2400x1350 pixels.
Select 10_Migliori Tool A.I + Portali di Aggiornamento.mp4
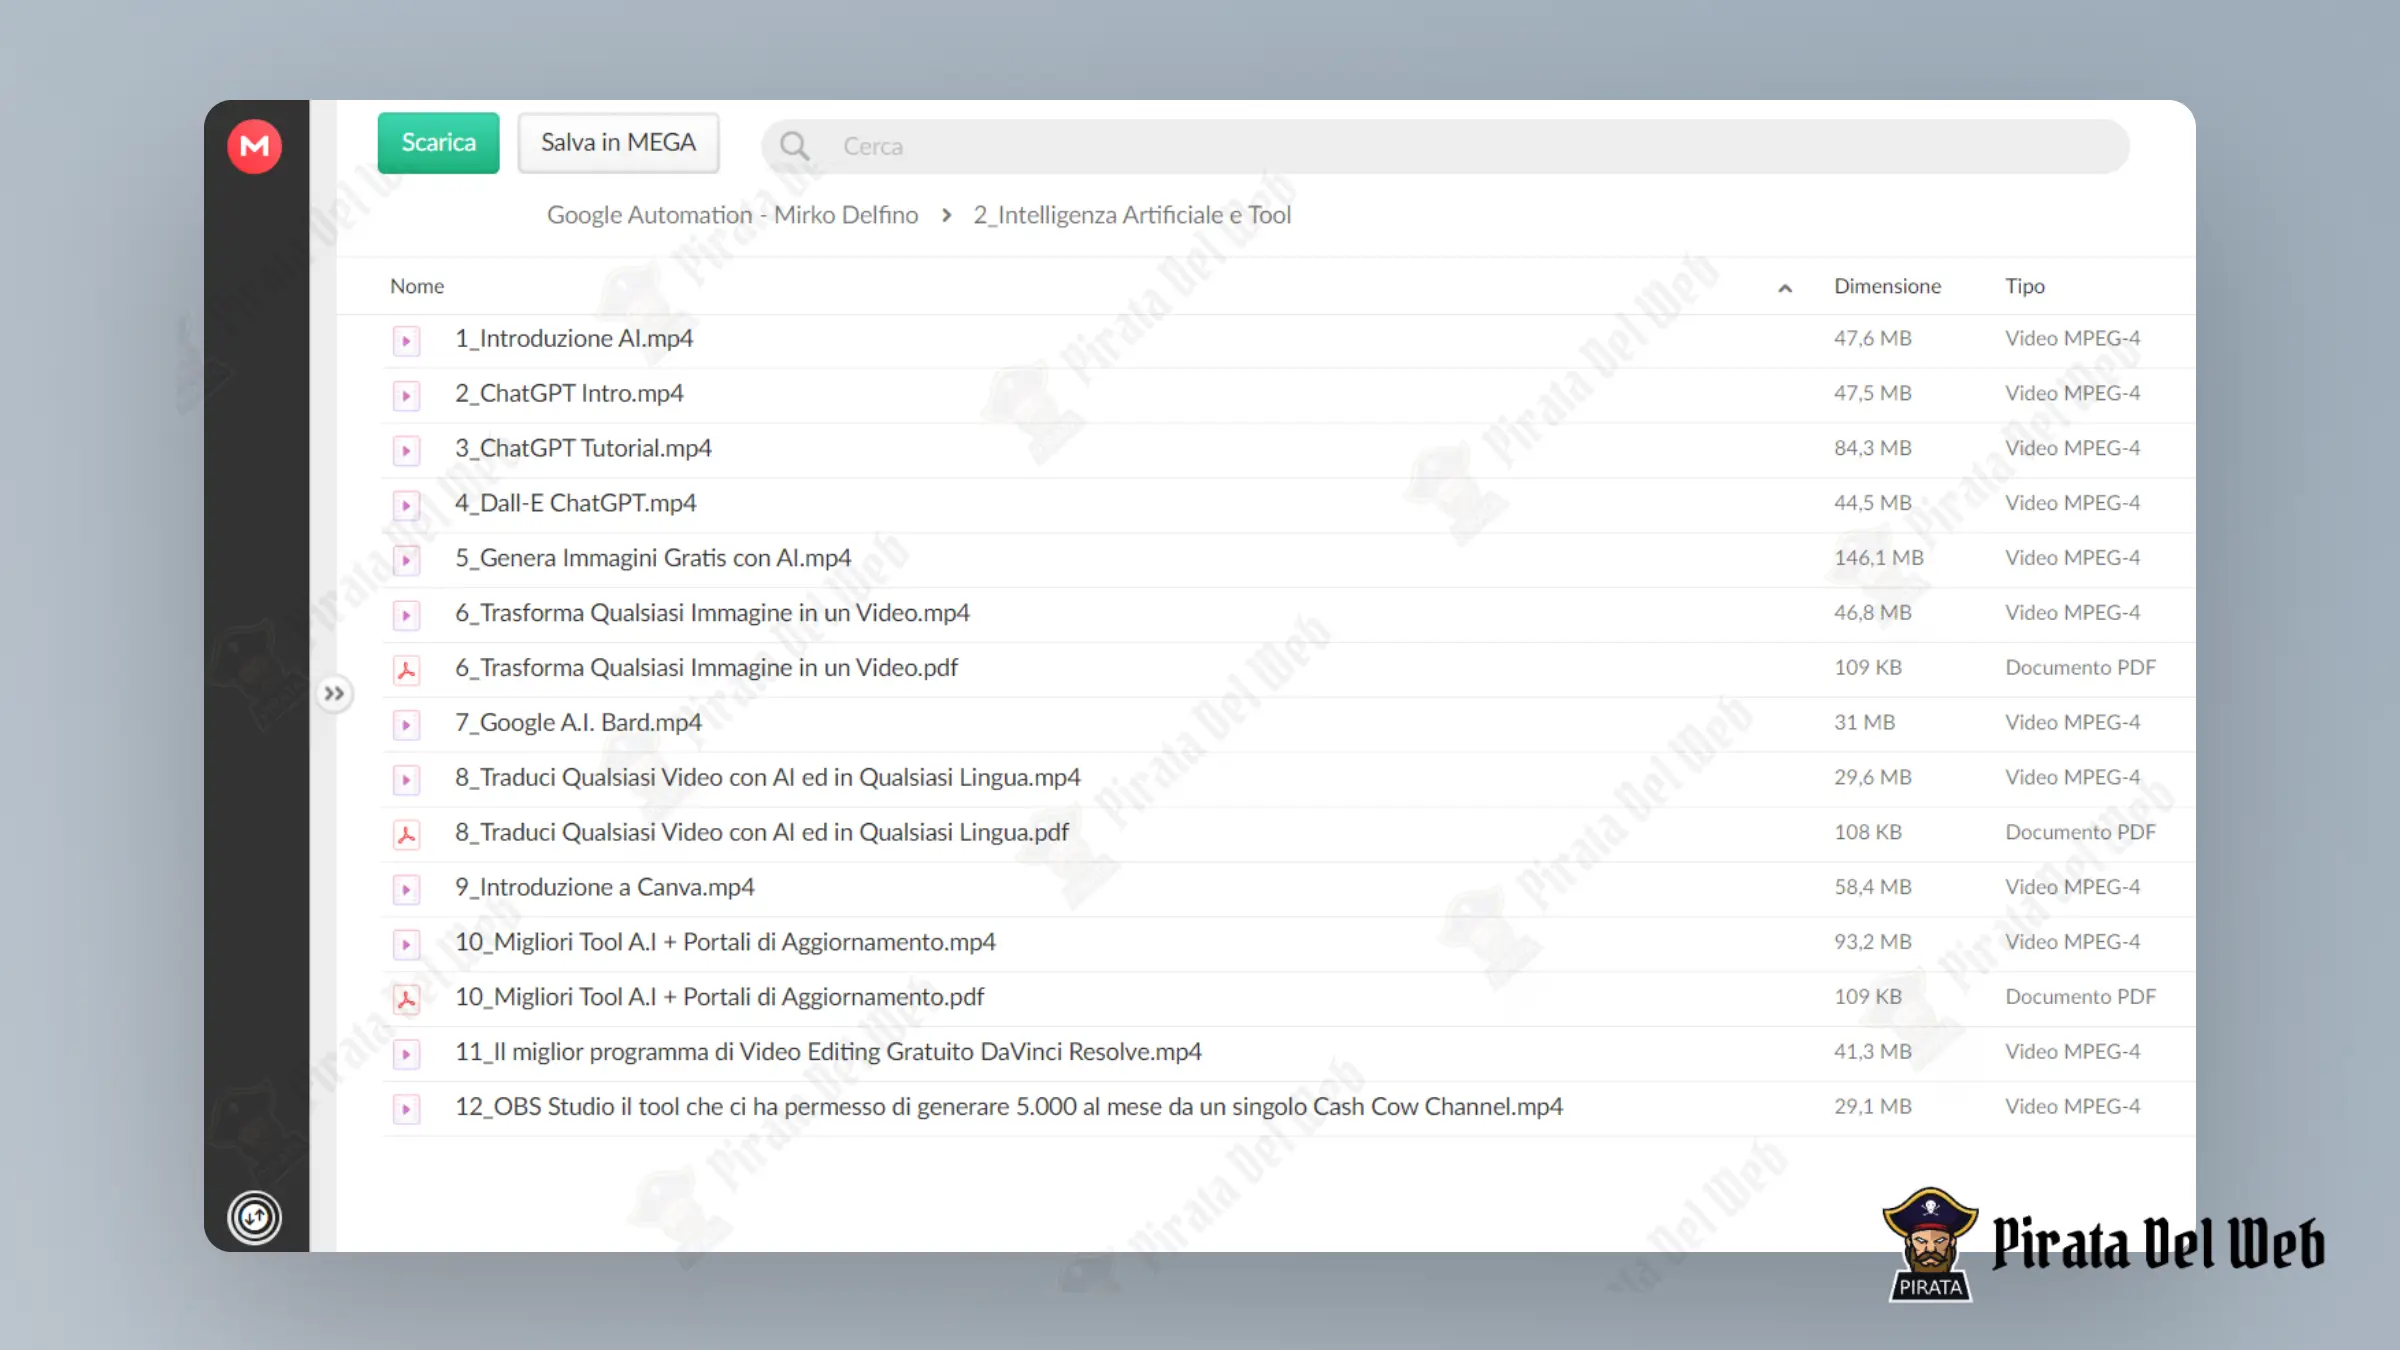pos(725,942)
